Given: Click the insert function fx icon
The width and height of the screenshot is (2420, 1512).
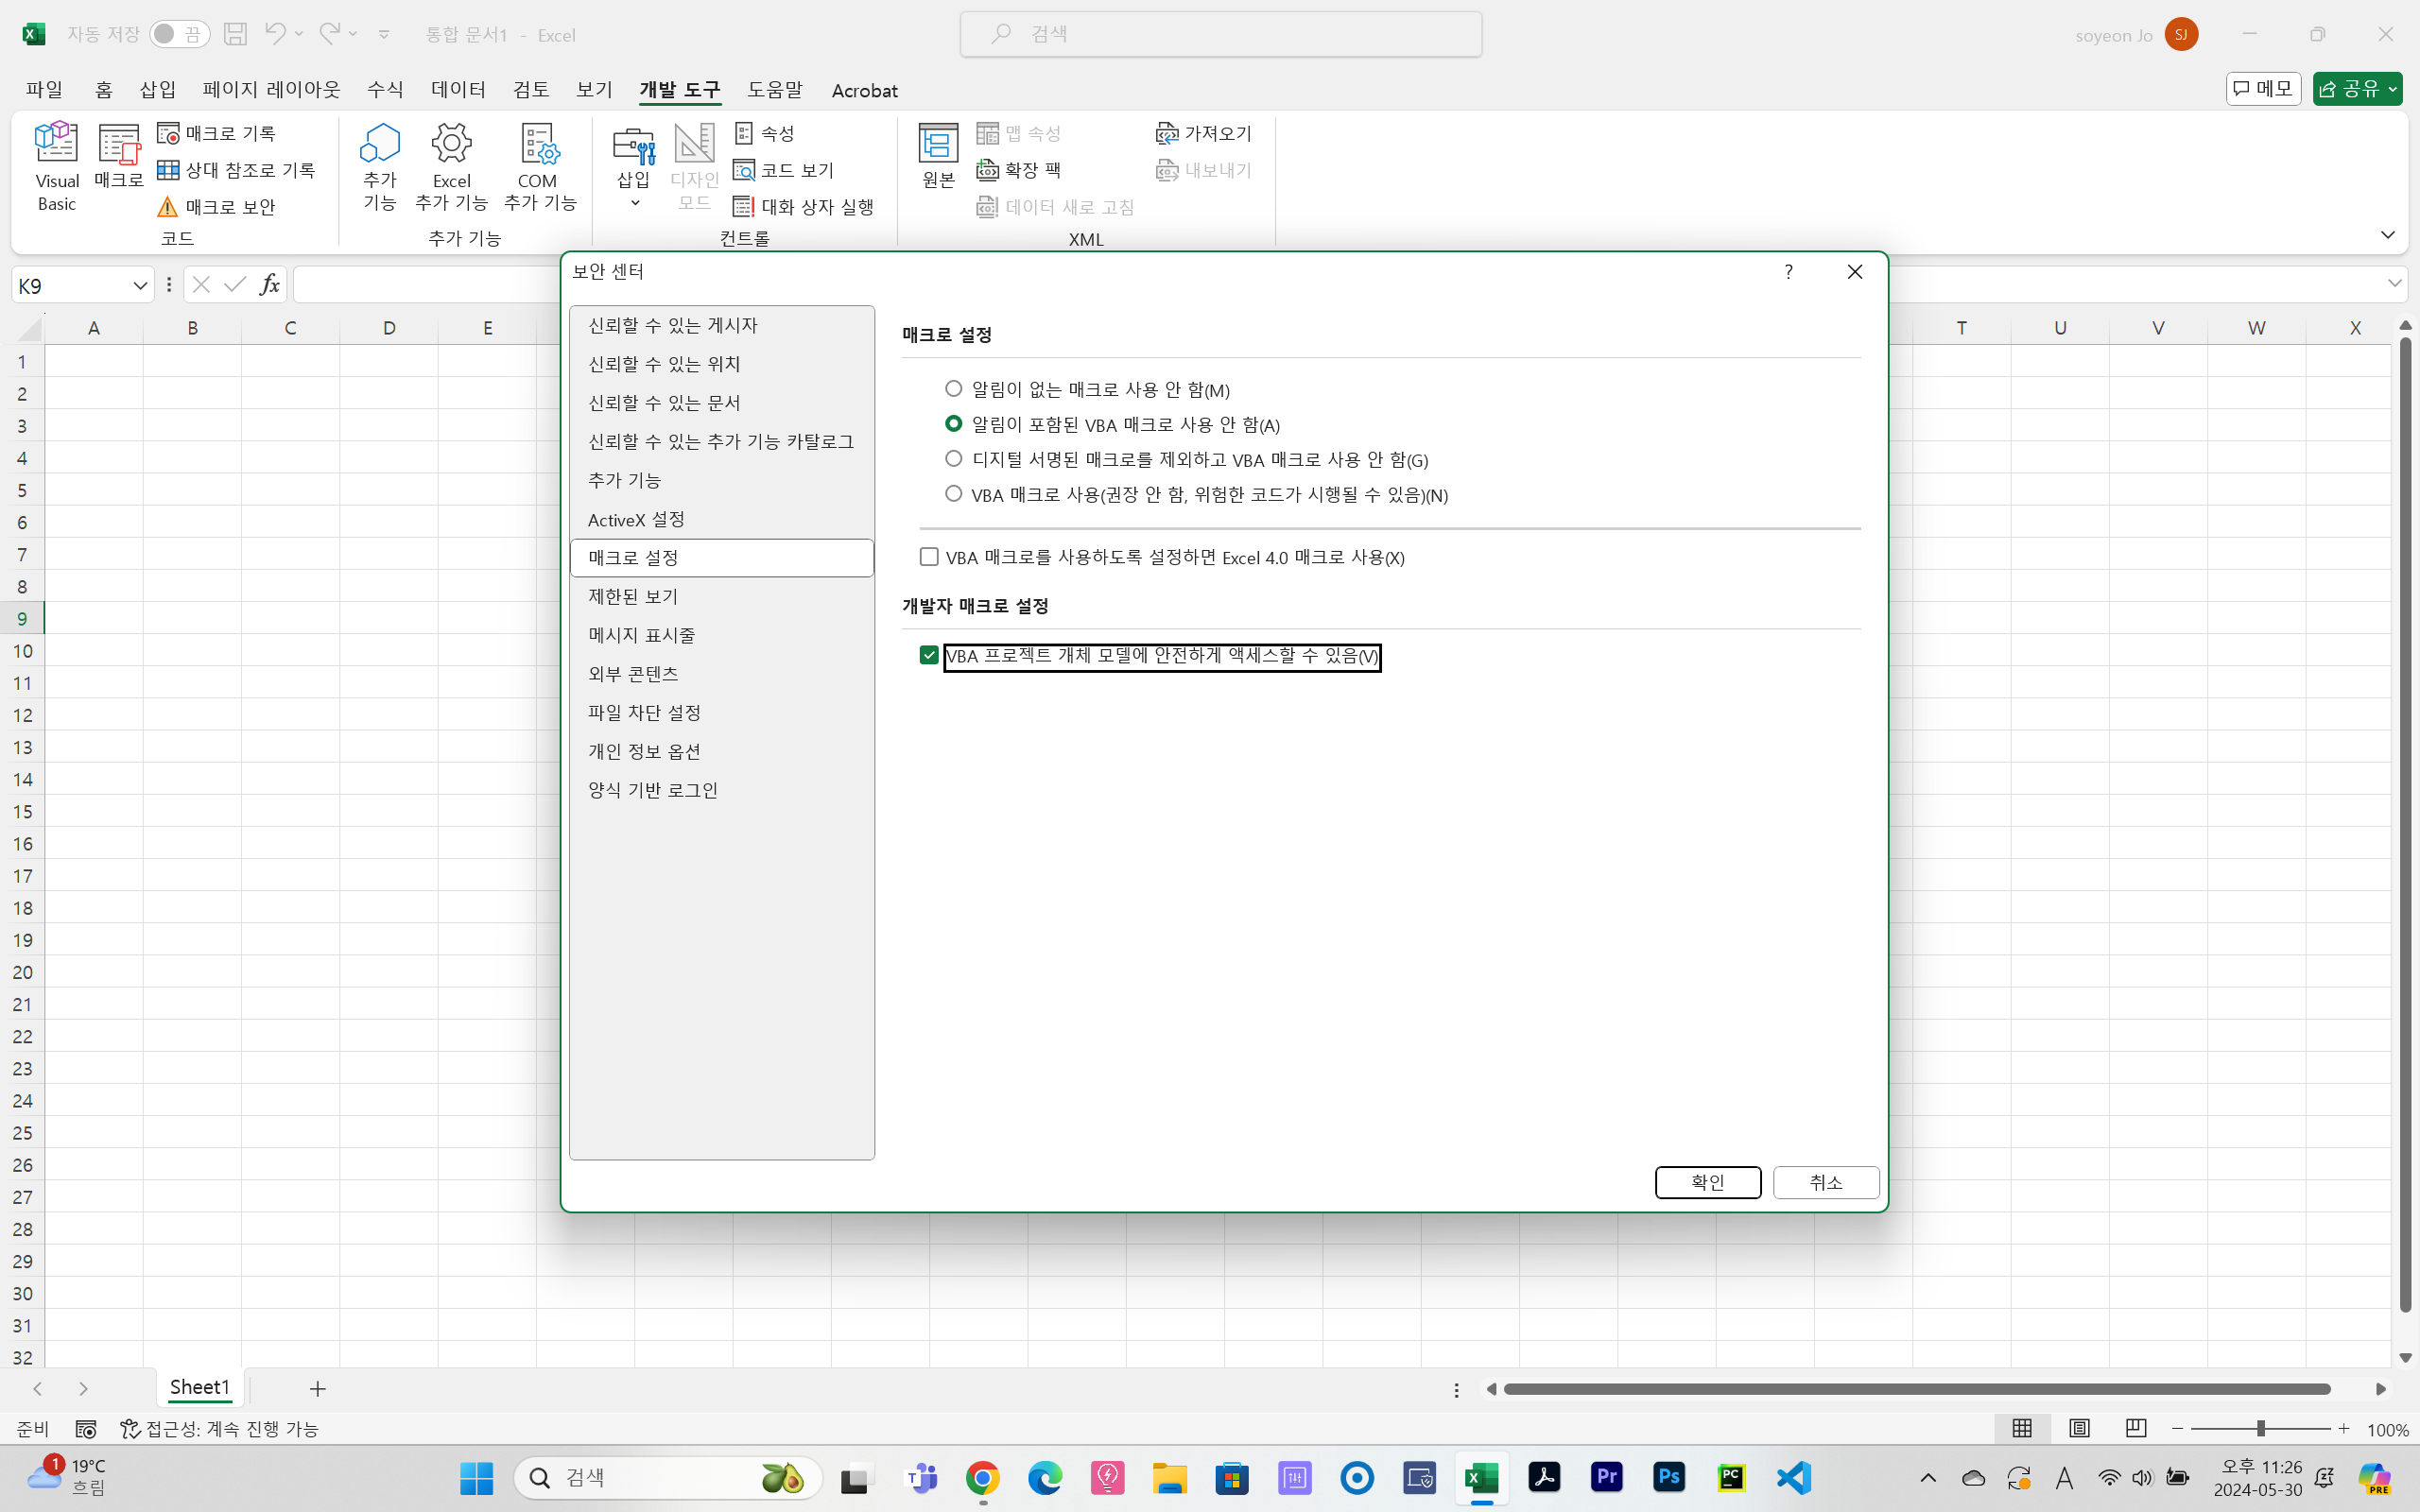Looking at the screenshot, I should point(269,285).
